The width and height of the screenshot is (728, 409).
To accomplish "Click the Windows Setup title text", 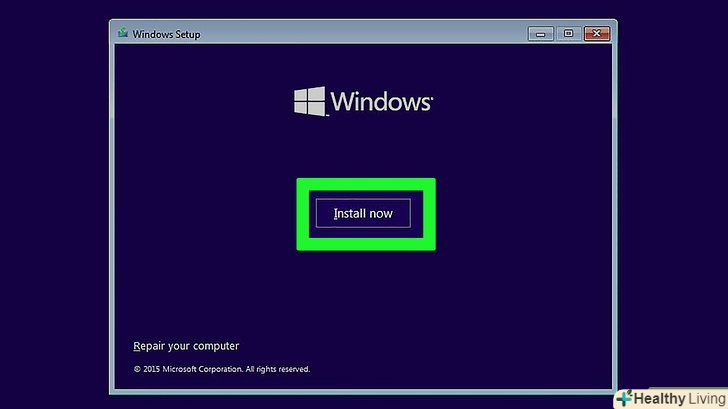I will 167,34.
